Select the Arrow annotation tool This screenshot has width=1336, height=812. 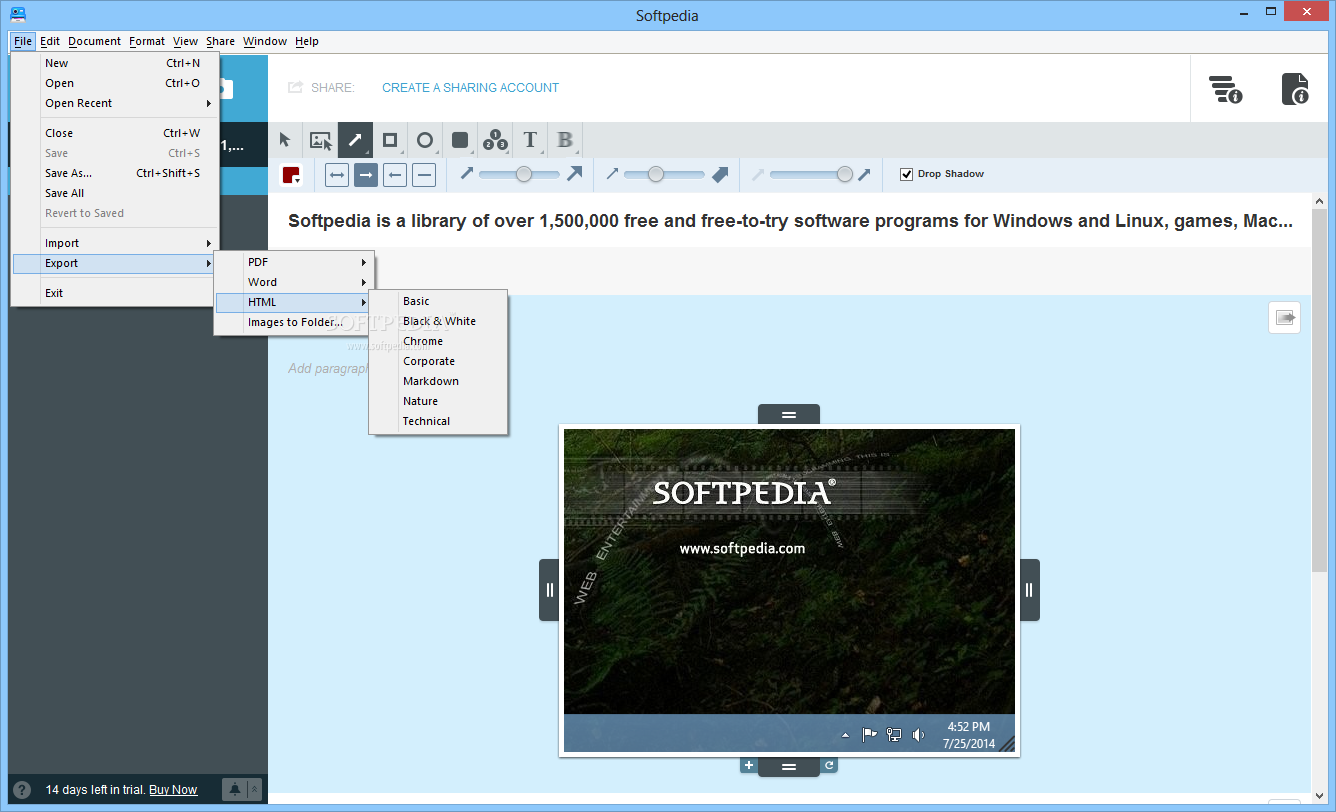(355, 140)
